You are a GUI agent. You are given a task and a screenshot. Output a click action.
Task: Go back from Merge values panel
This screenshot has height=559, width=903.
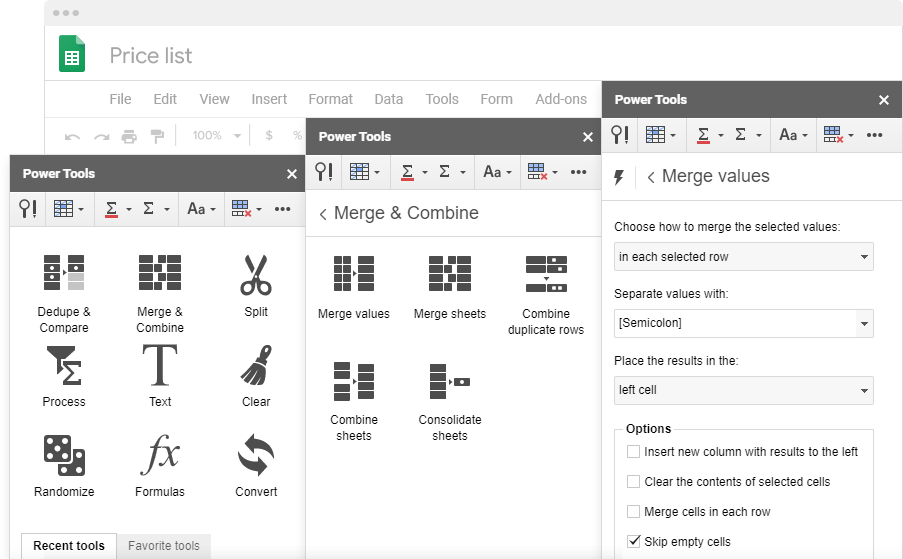tap(651, 177)
